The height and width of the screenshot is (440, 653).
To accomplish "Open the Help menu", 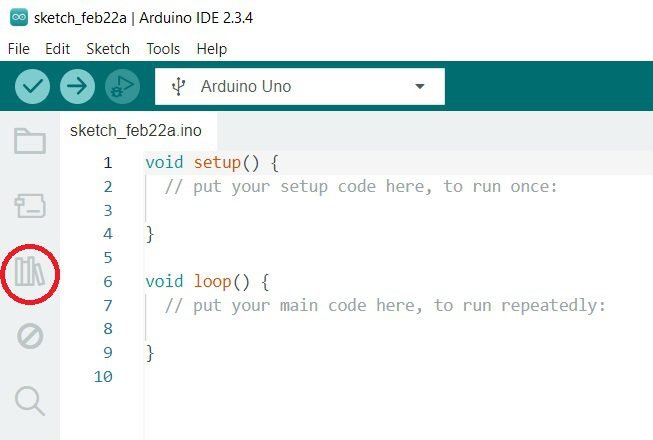I will pyautogui.click(x=212, y=48).
